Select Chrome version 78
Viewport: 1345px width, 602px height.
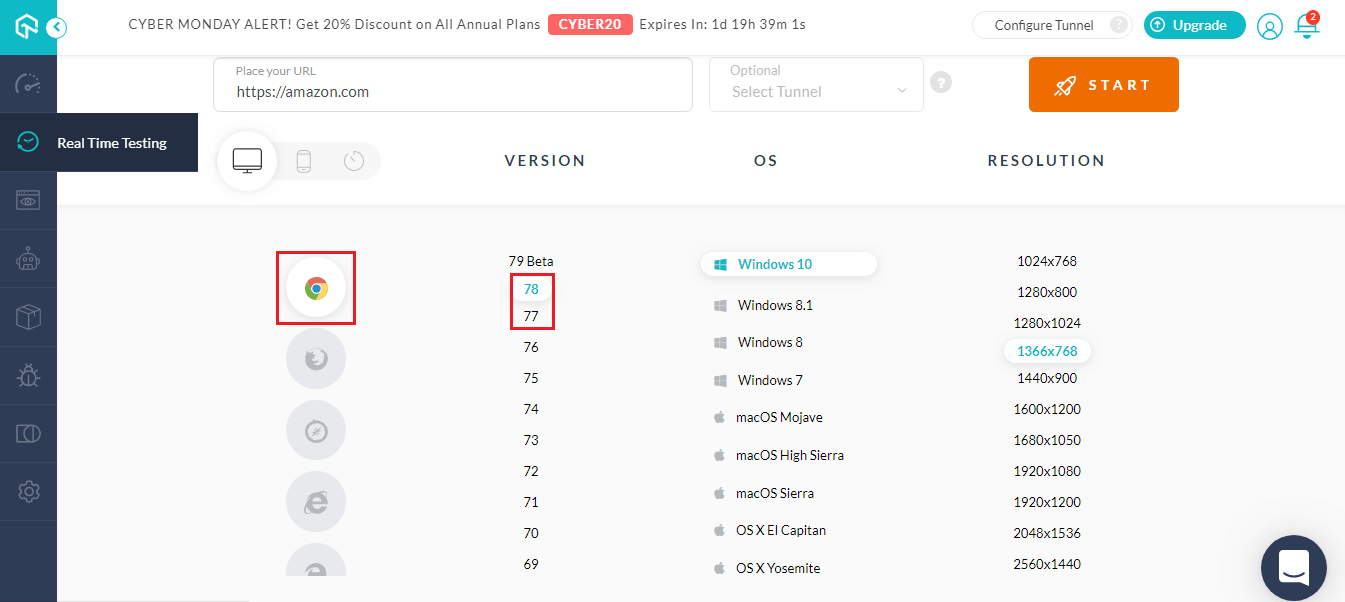coord(531,289)
